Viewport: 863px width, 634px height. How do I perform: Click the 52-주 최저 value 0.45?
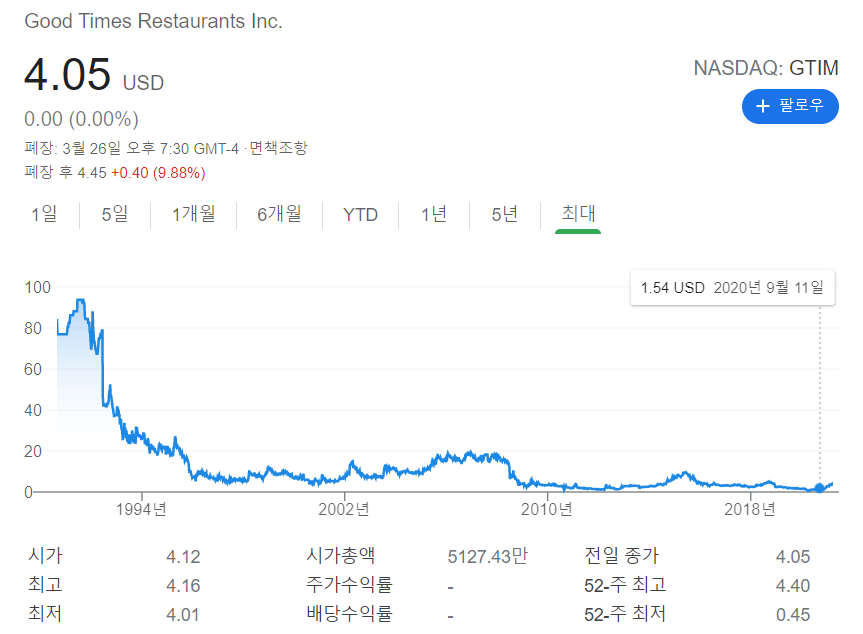[x=793, y=615]
